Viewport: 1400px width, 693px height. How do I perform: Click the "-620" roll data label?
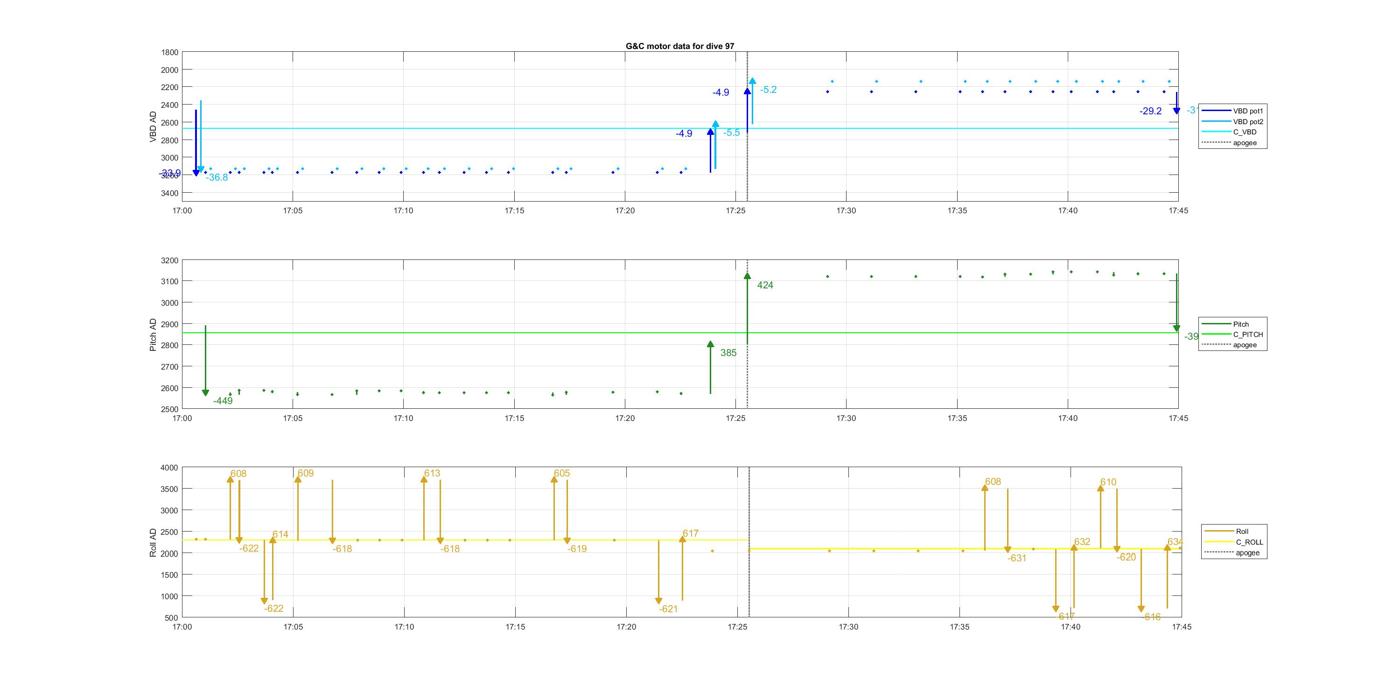[x=1127, y=558]
